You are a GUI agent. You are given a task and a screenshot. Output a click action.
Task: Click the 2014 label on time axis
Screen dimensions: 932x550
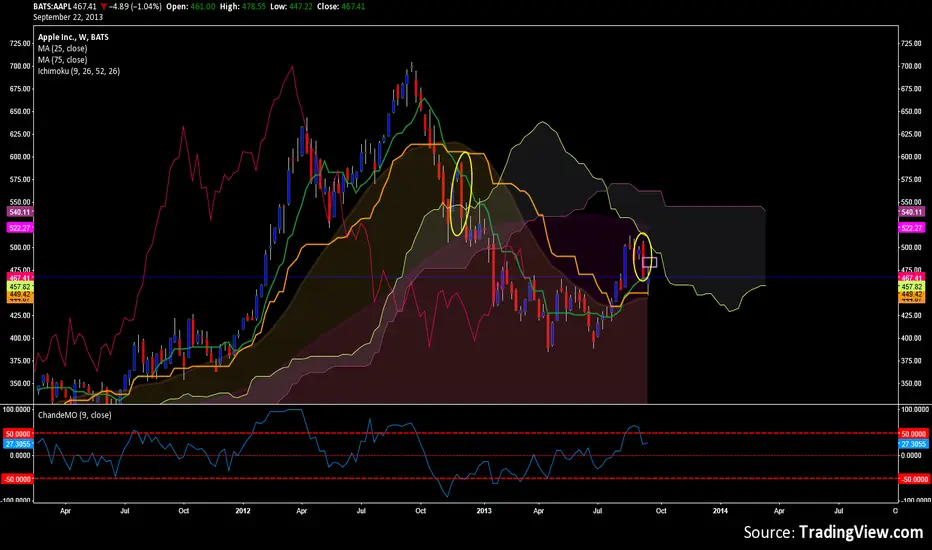click(720, 511)
